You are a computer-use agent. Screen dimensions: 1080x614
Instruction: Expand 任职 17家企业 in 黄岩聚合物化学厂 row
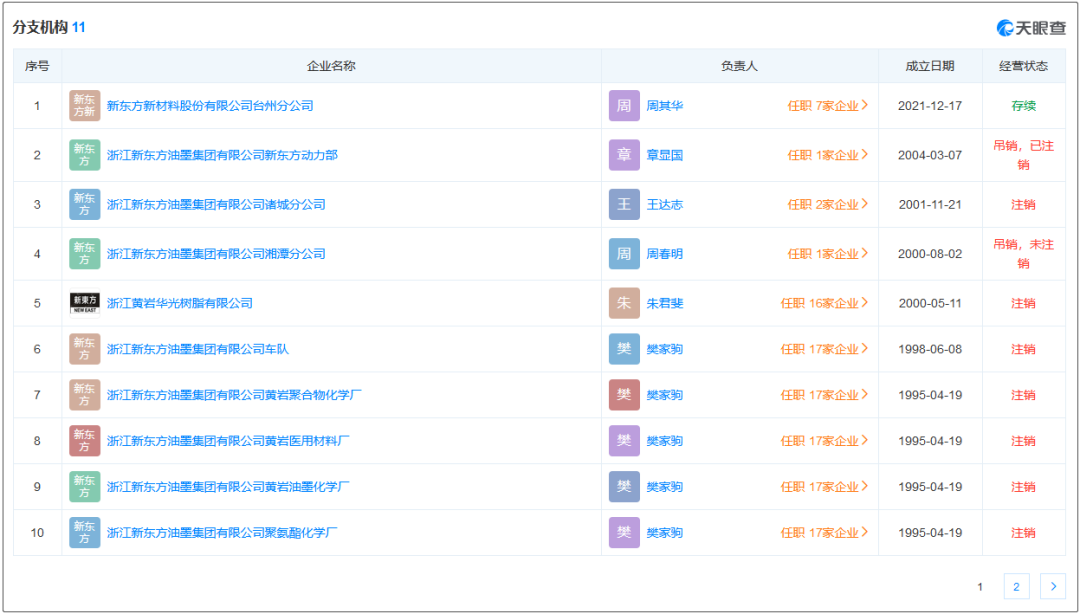point(824,395)
